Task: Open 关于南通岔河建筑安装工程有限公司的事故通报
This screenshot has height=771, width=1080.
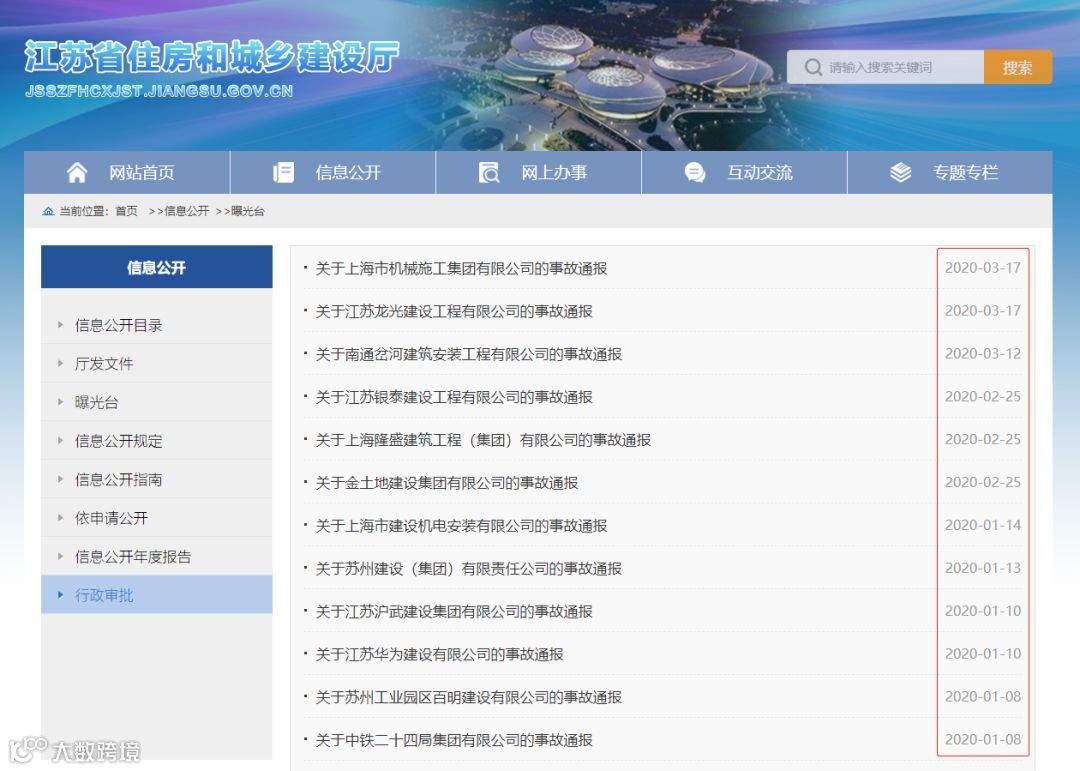Action: 468,354
